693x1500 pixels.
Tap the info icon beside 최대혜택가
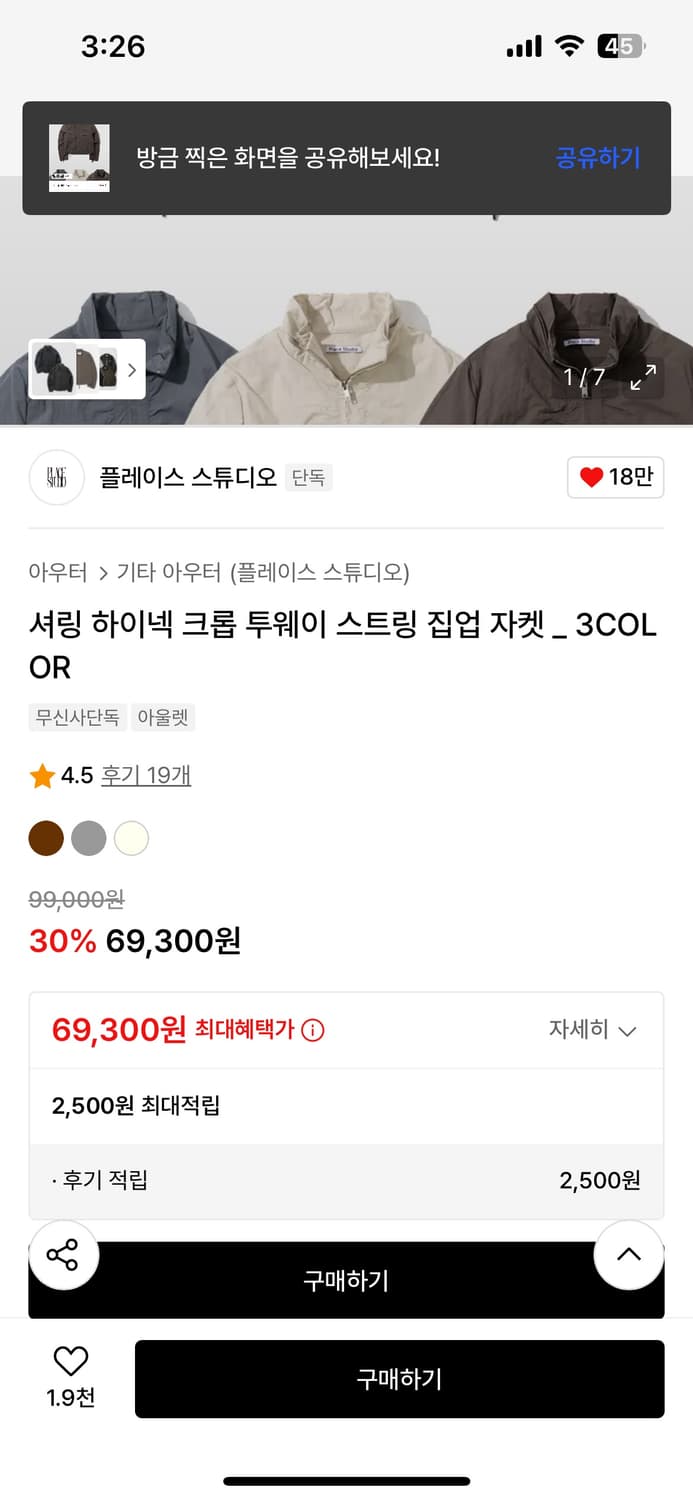click(313, 1030)
